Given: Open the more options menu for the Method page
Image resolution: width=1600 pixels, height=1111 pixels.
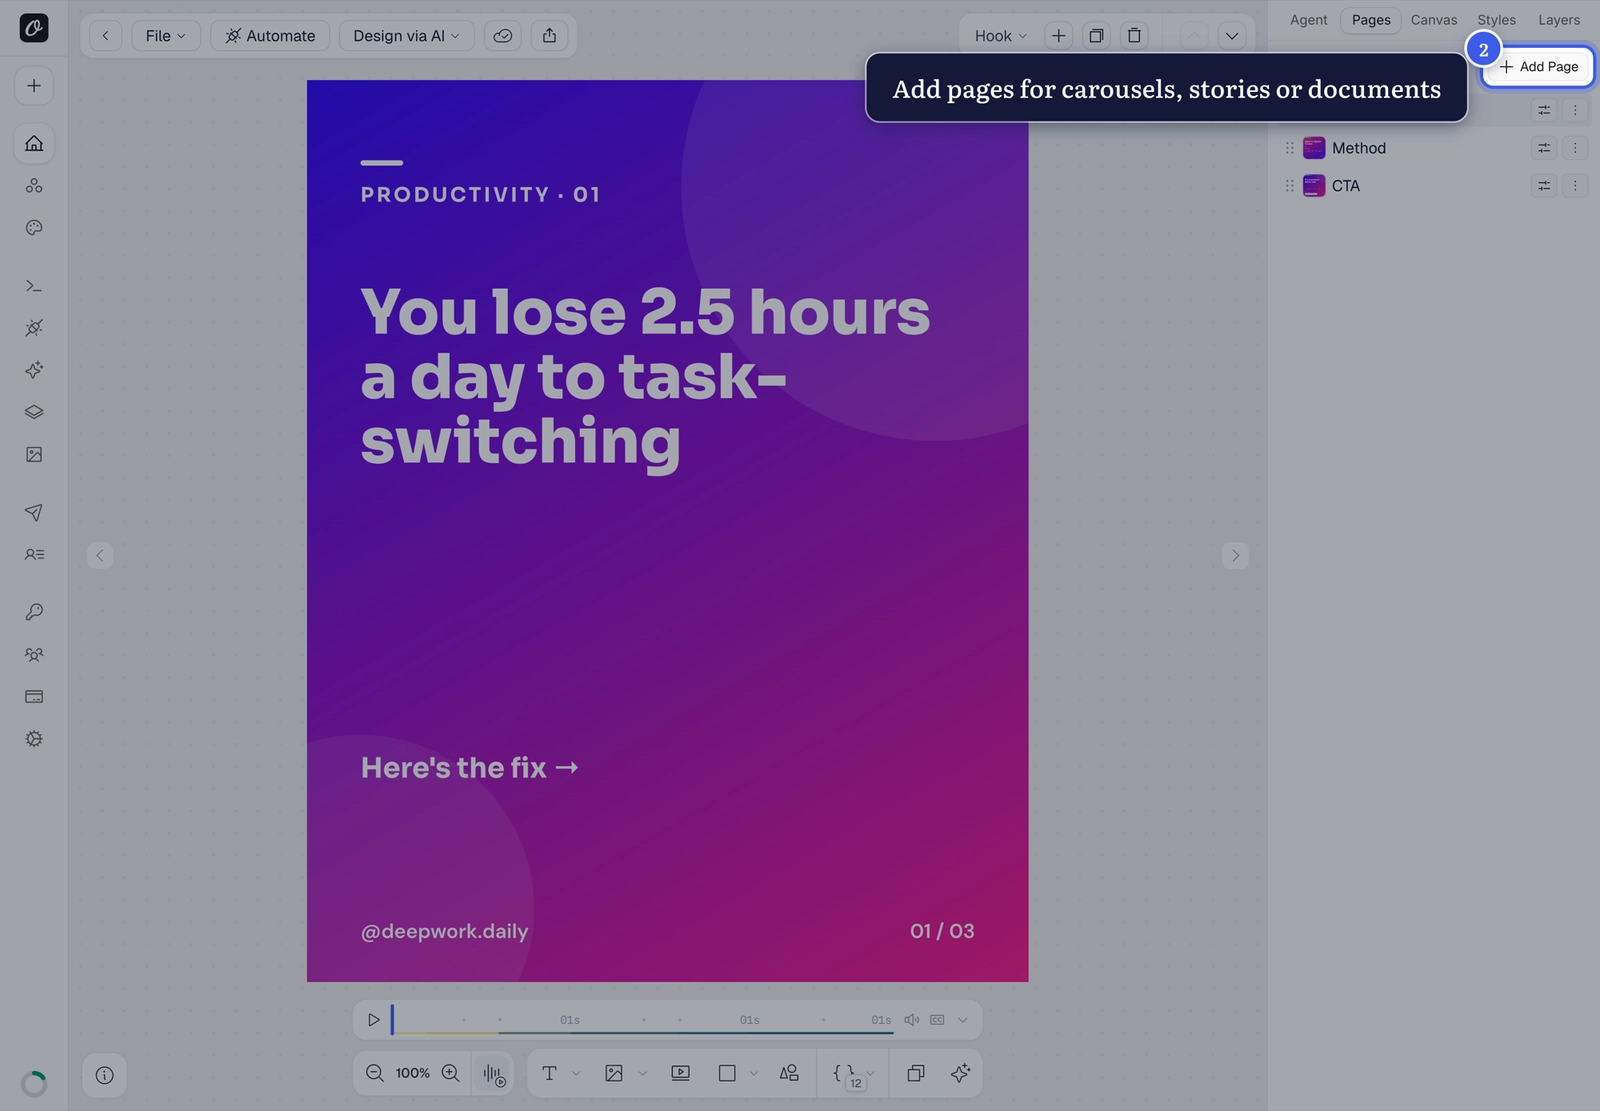Looking at the screenshot, I should coord(1575,148).
